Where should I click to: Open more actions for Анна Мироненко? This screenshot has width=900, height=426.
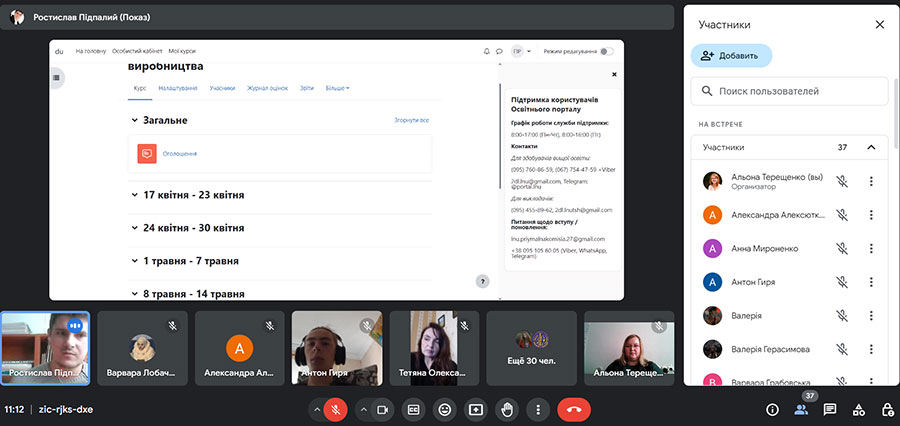coord(871,249)
